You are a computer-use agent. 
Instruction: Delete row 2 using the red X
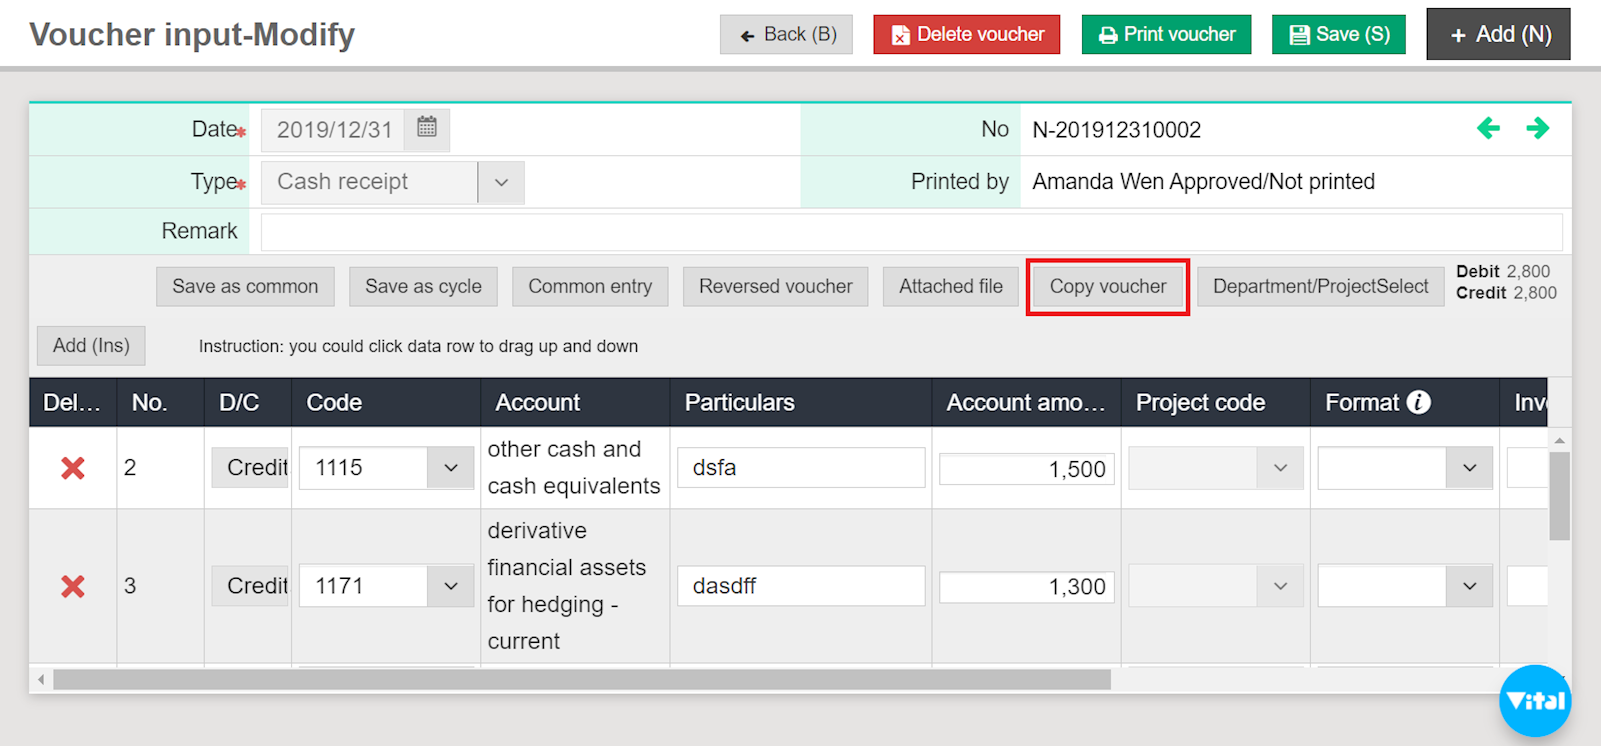(73, 468)
